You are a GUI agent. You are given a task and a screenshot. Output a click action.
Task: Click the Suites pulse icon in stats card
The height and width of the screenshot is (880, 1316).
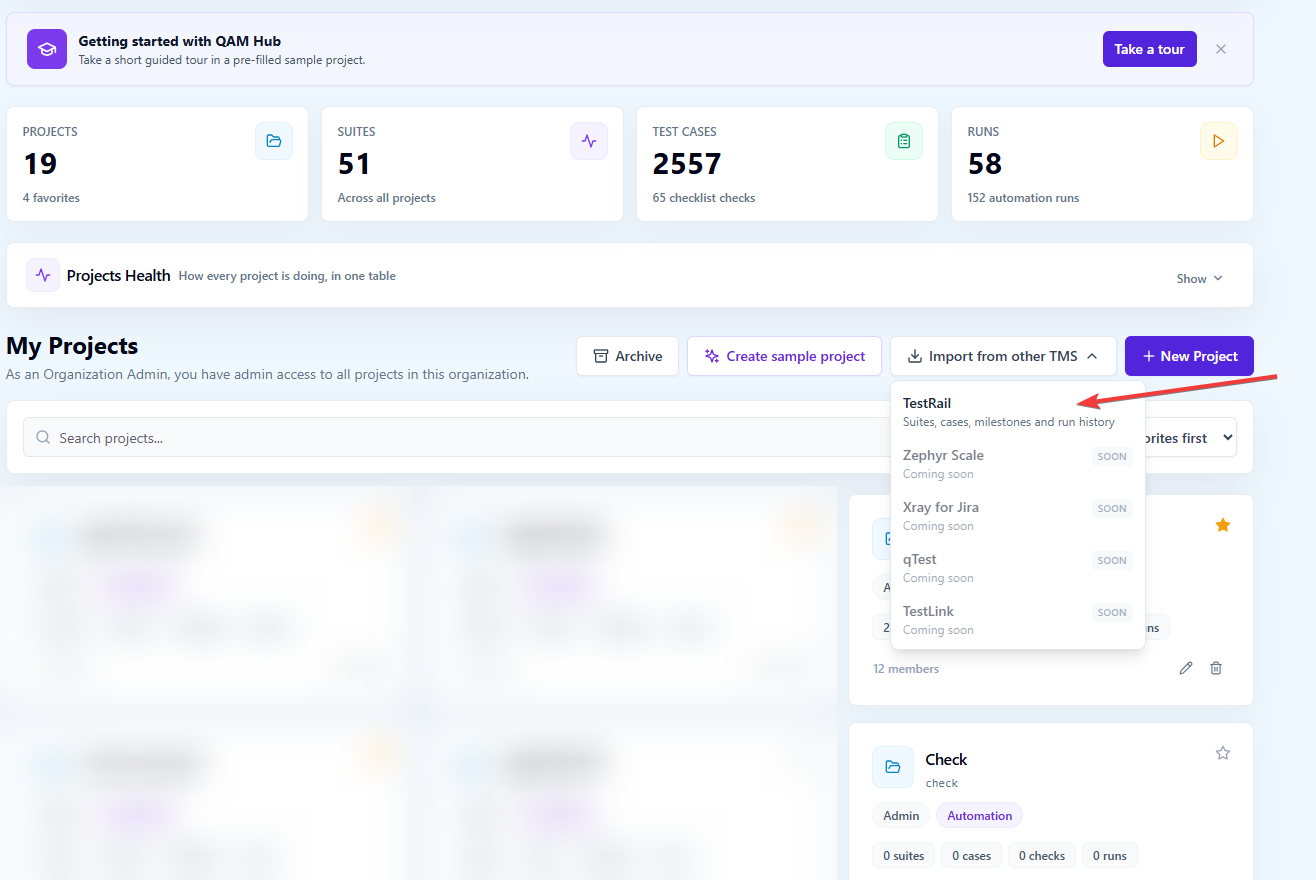tap(589, 141)
